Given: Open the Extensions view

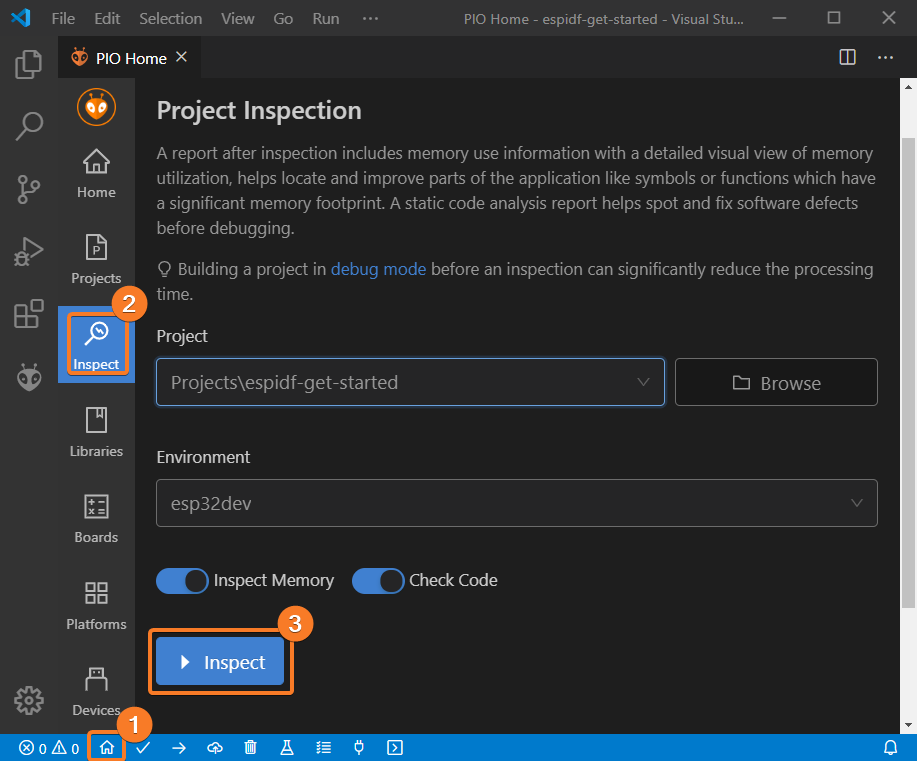Looking at the screenshot, I should (x=28, y=314).
